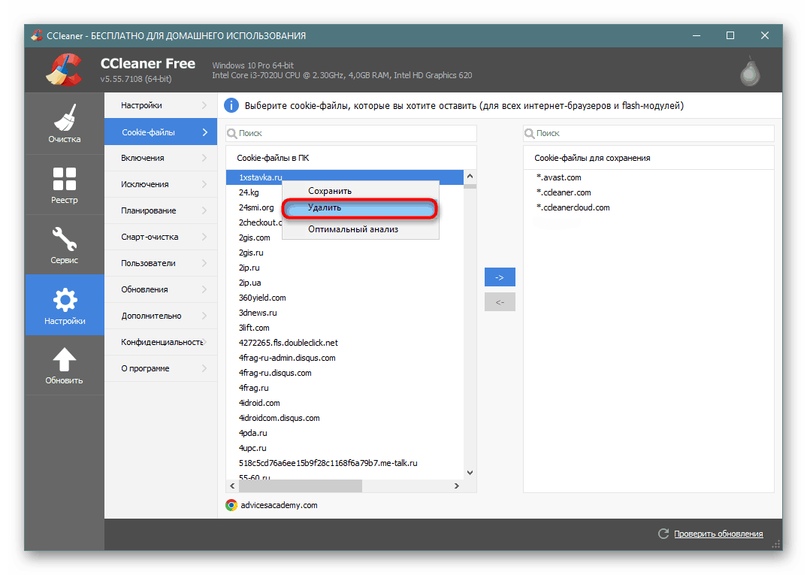Viewport: 807px width, 575px height.
Task: Click the CCleaner icon in the title bar
Action: coord(37,36)
